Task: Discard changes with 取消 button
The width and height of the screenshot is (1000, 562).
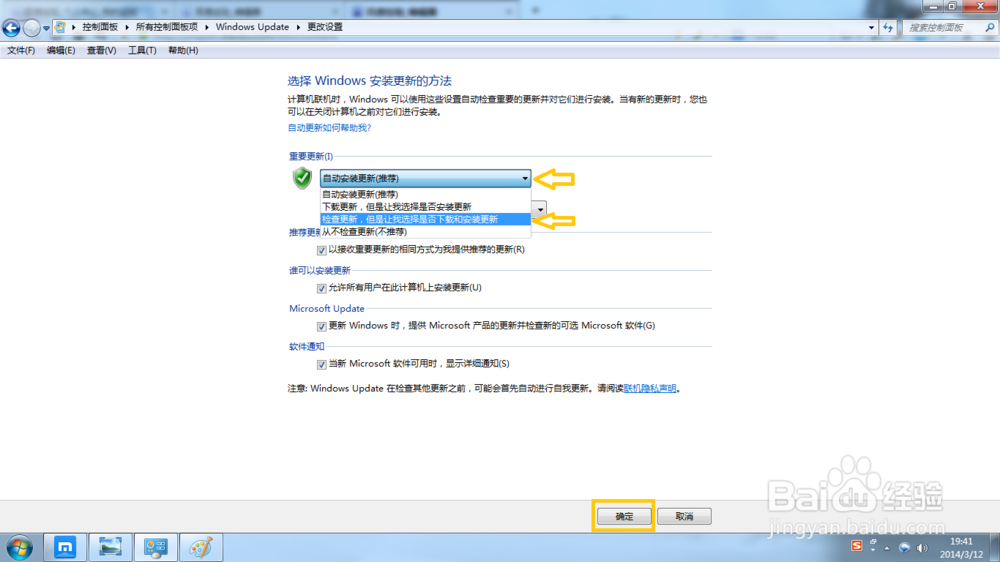Action: pos(684,516)
